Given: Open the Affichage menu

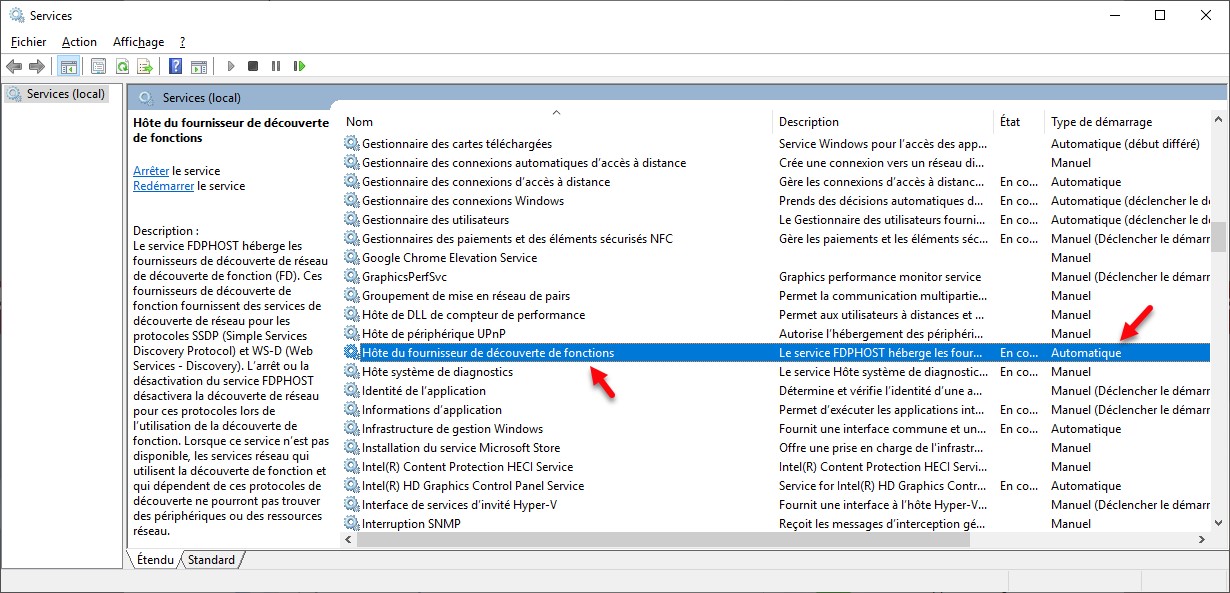Looking at the screenshot, I should tap(138, 42).
